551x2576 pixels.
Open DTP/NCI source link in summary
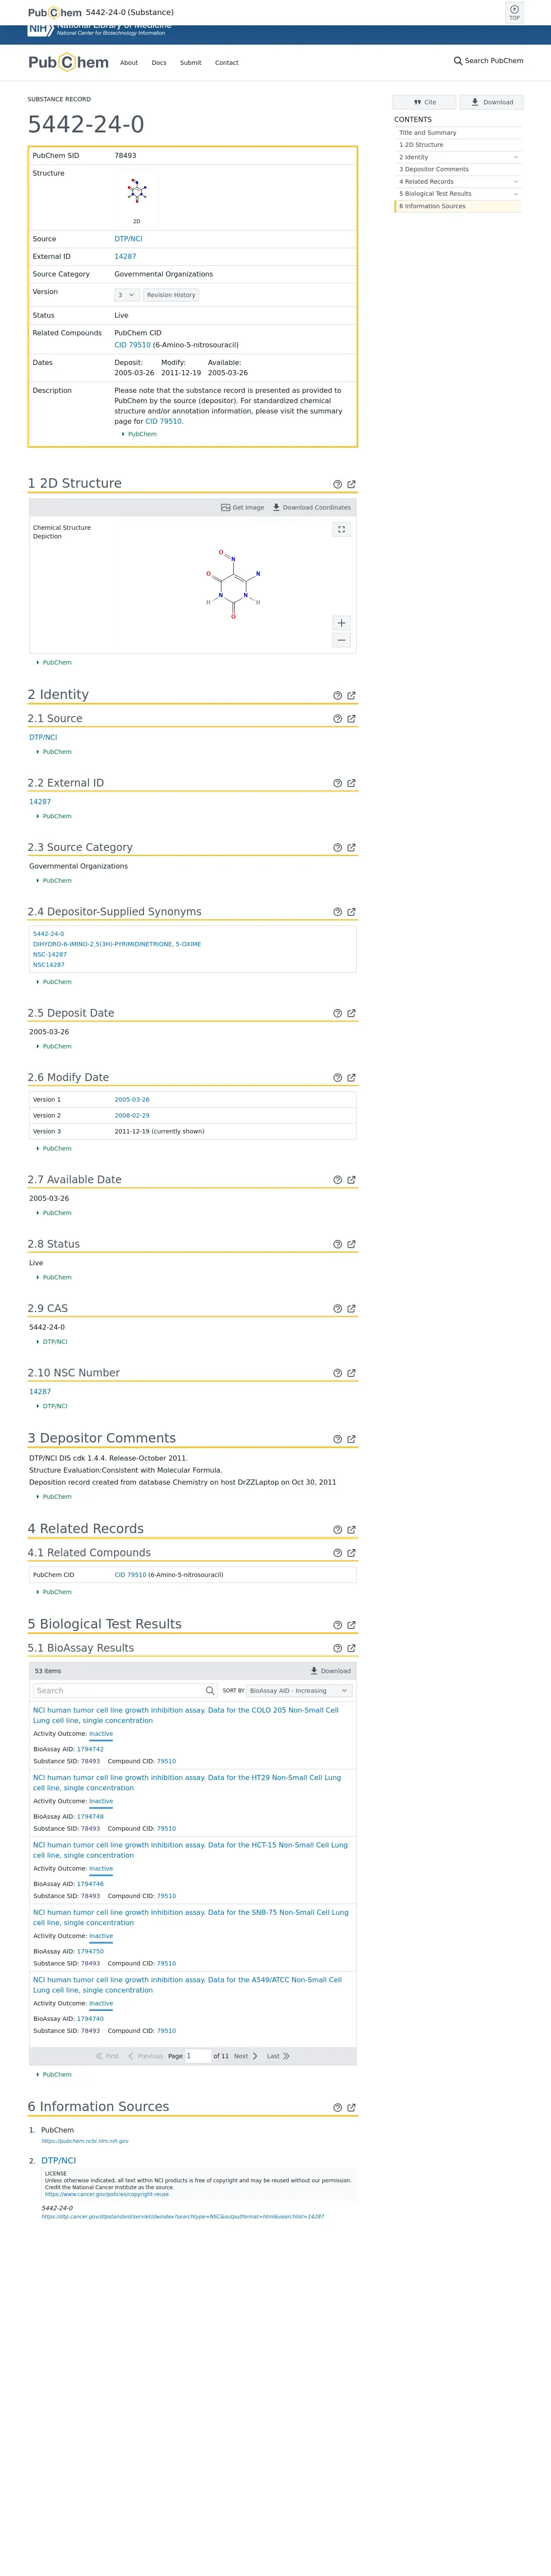click(128, 239)
